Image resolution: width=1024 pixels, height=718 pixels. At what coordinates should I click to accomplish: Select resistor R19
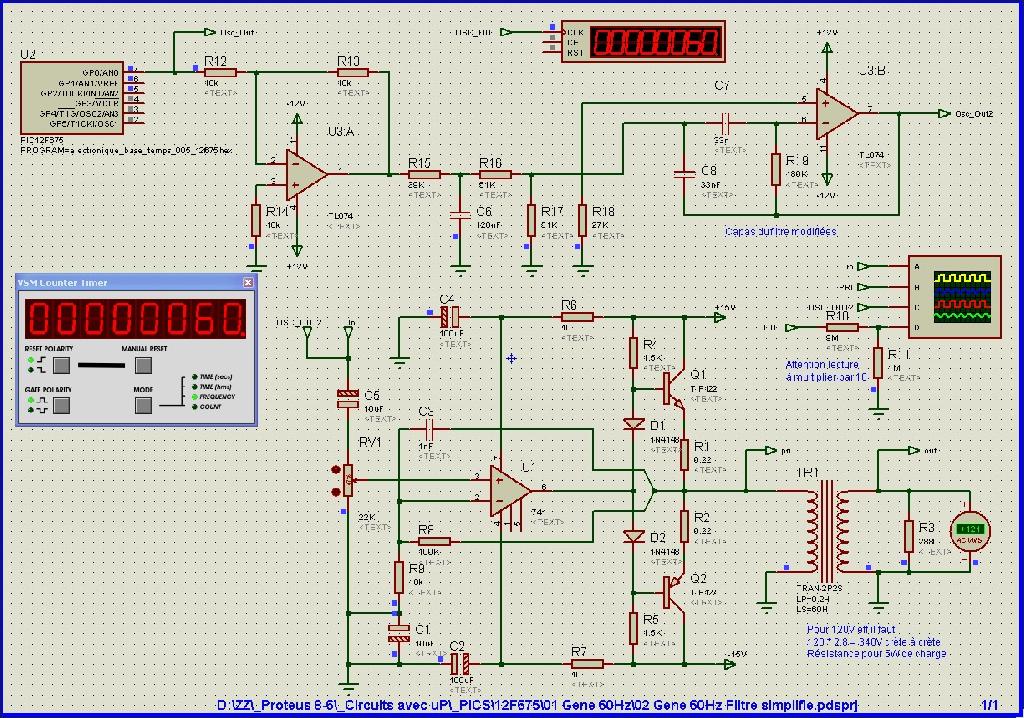[776, 169]
